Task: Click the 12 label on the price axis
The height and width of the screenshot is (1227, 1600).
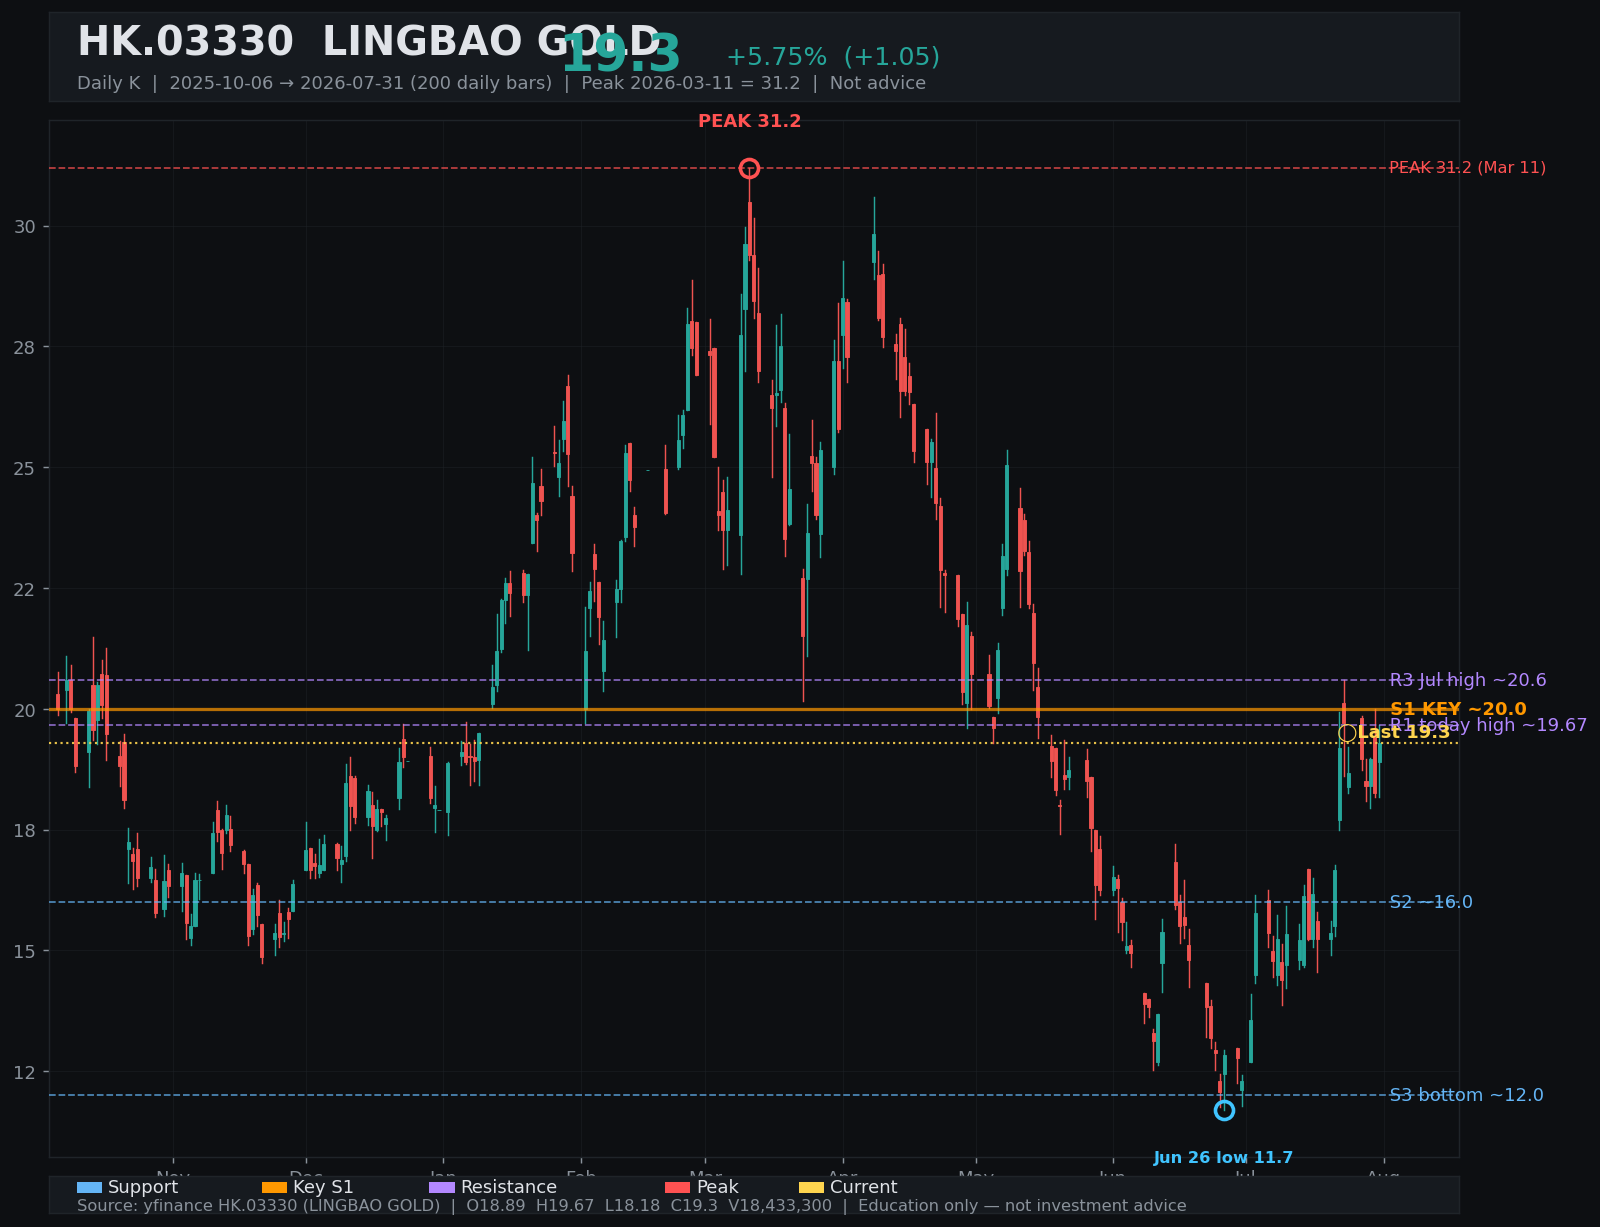Action: pyautogui.click(x=24, y=1072)
